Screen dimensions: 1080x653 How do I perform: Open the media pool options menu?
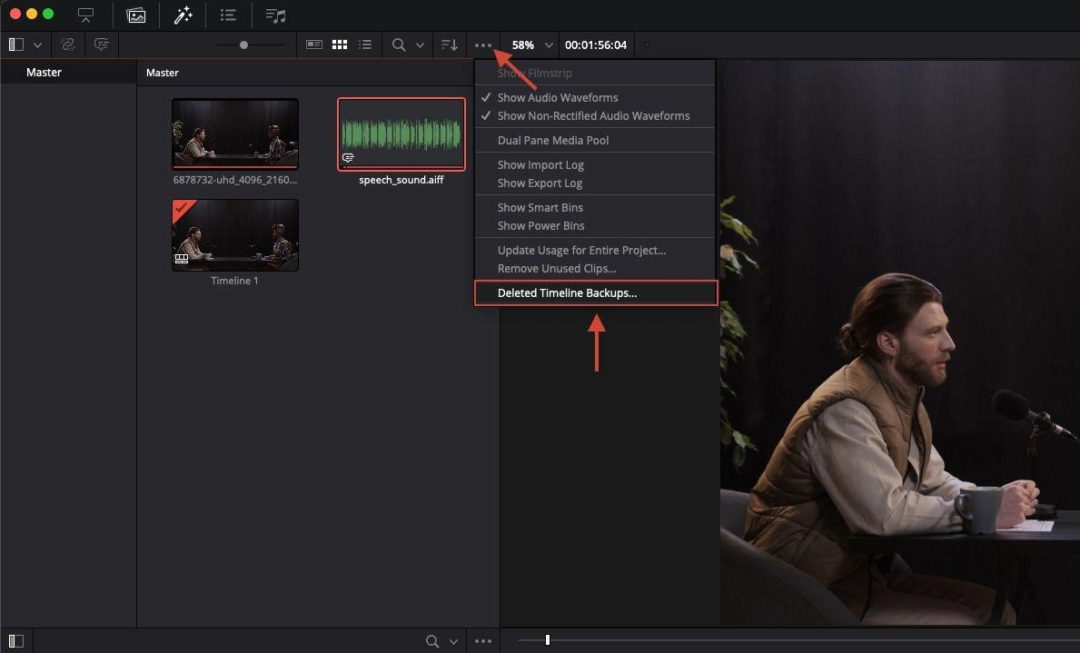pyautogui.click(x=483, y=44)
